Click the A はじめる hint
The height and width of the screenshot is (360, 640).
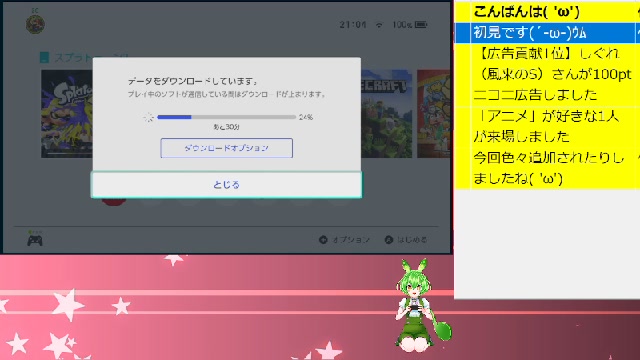pos(406,240)
